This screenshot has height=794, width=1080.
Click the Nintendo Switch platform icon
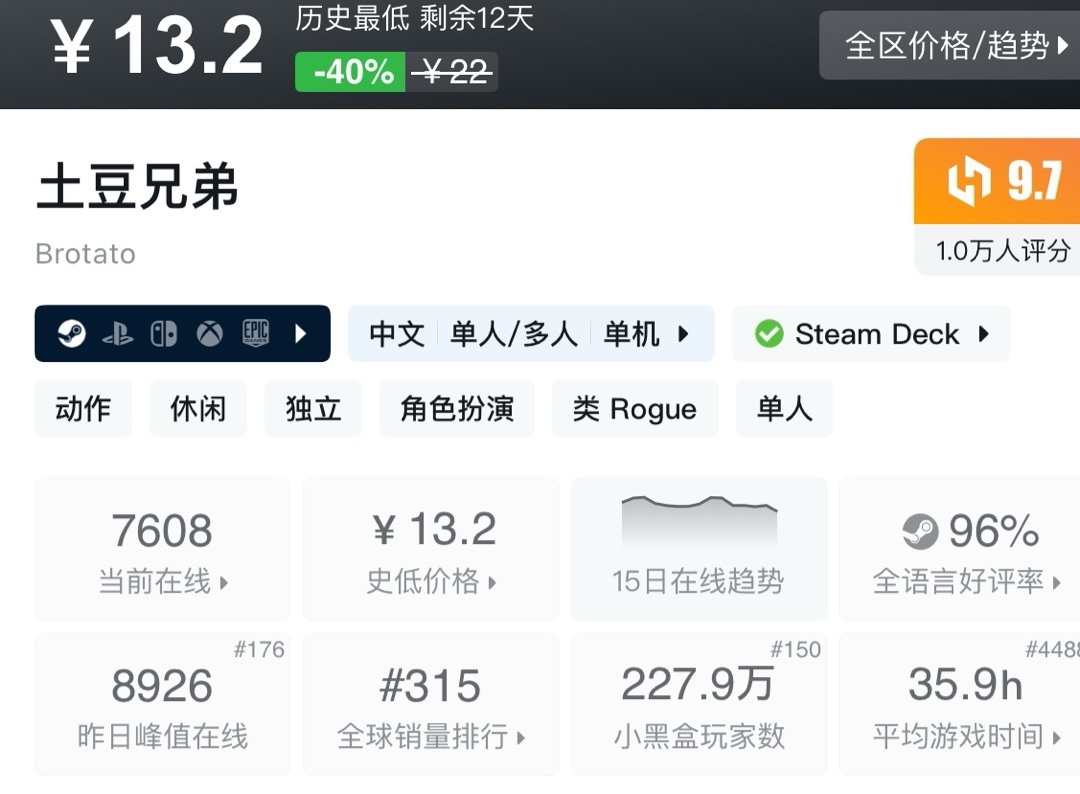click(163, 334)
